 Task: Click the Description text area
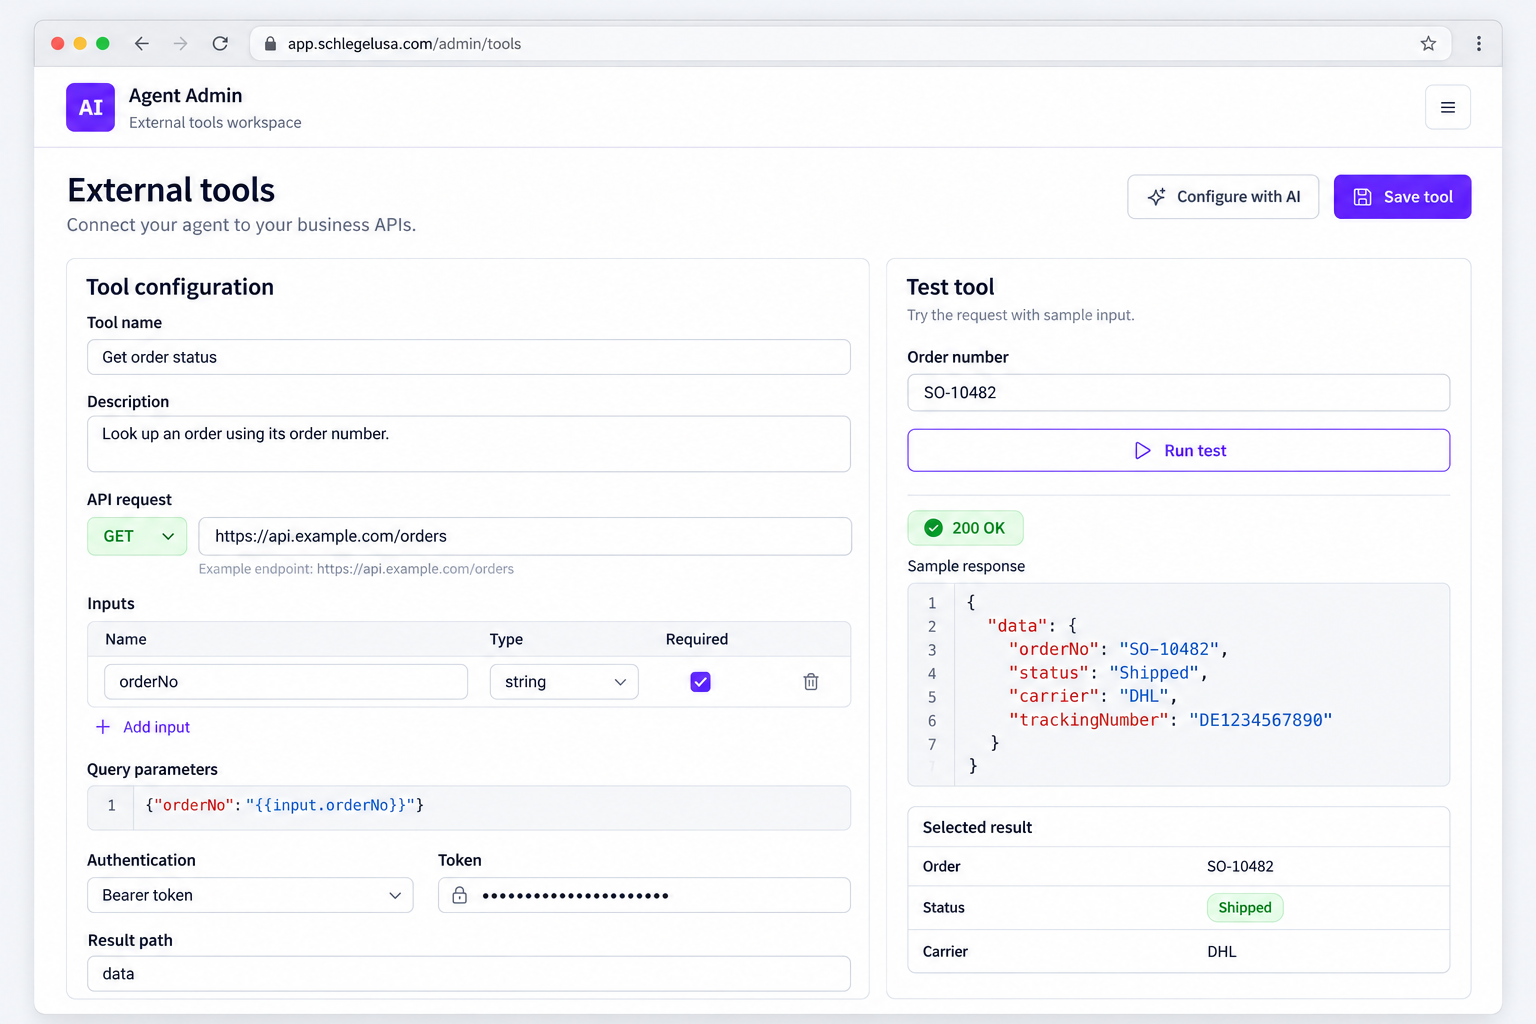pos(469,444)
